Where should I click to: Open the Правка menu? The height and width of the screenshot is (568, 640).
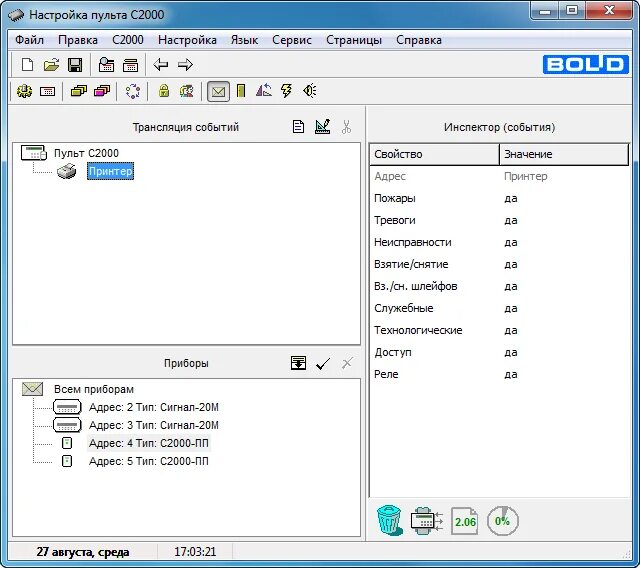pos(78,40)
